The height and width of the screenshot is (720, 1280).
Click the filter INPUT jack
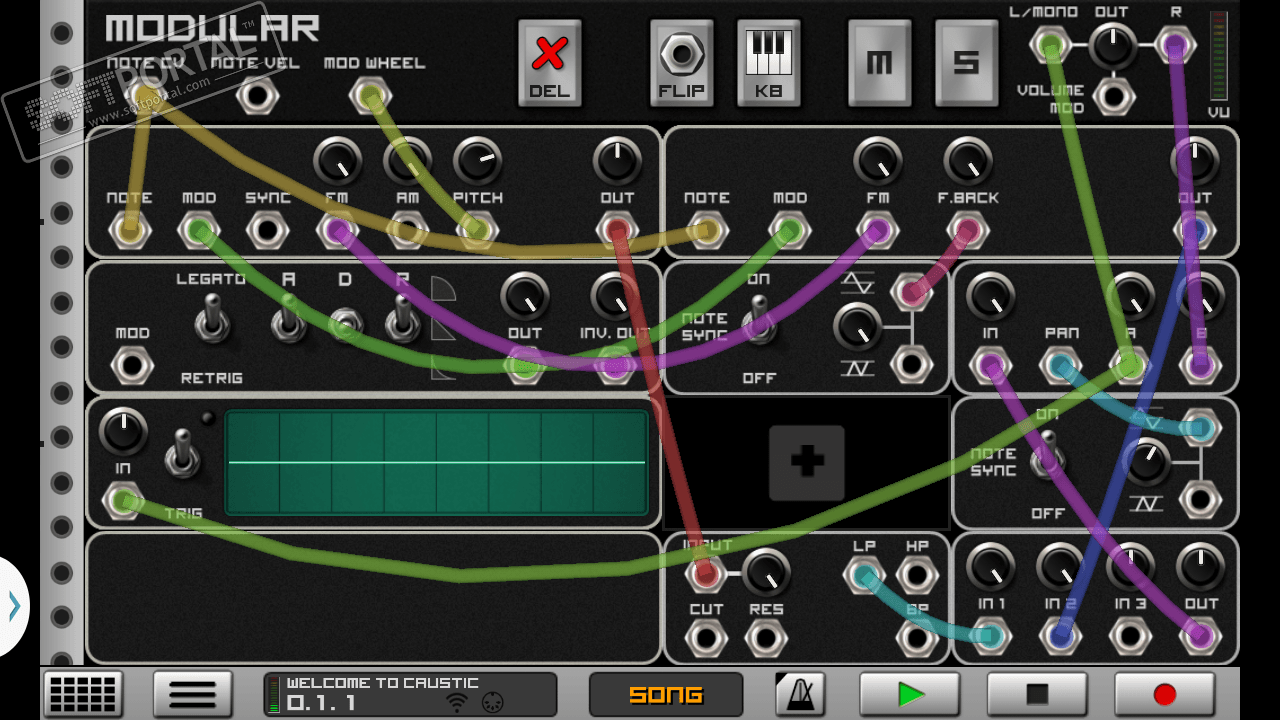pos(705,573)
